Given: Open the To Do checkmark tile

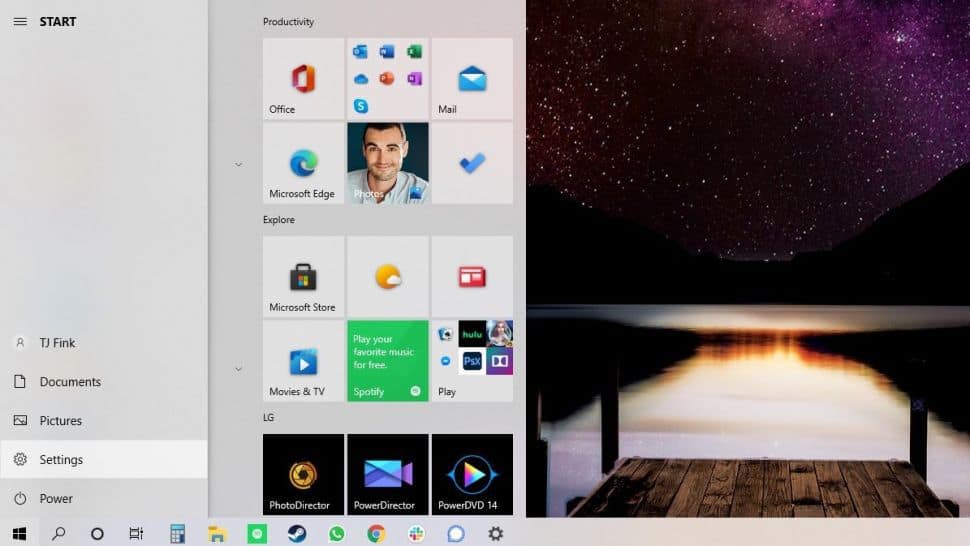Looking at the screenshot, I should (x=472, y=163).
